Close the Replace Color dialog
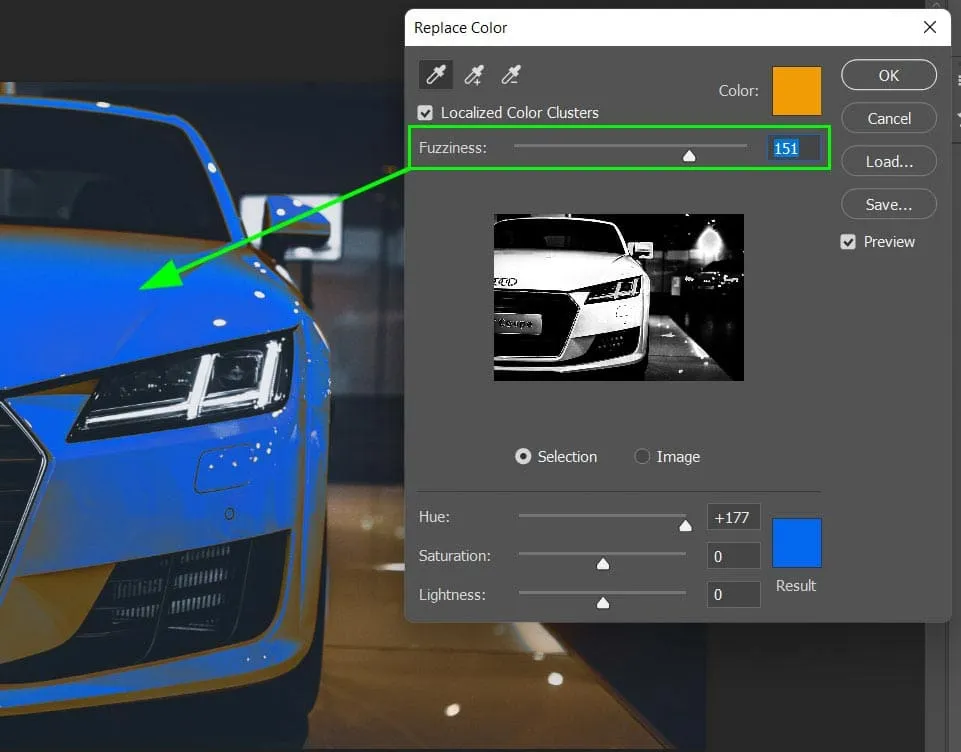 930,28
